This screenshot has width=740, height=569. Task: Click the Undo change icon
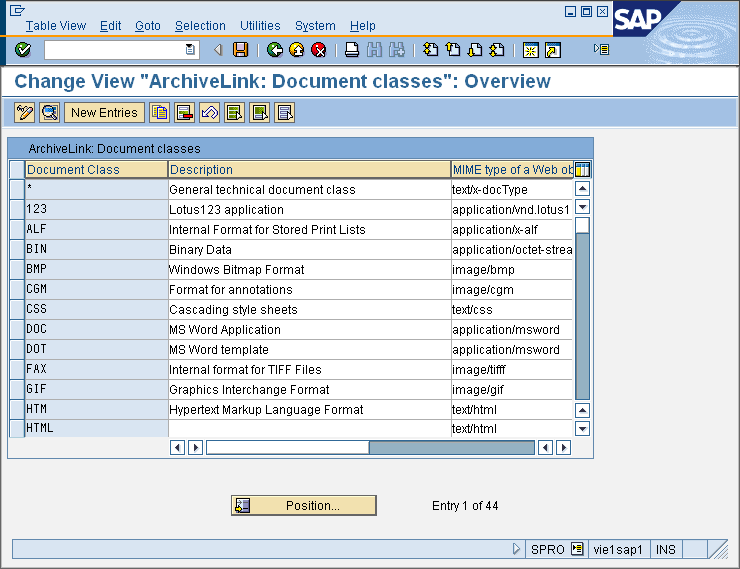coord(210,113)
